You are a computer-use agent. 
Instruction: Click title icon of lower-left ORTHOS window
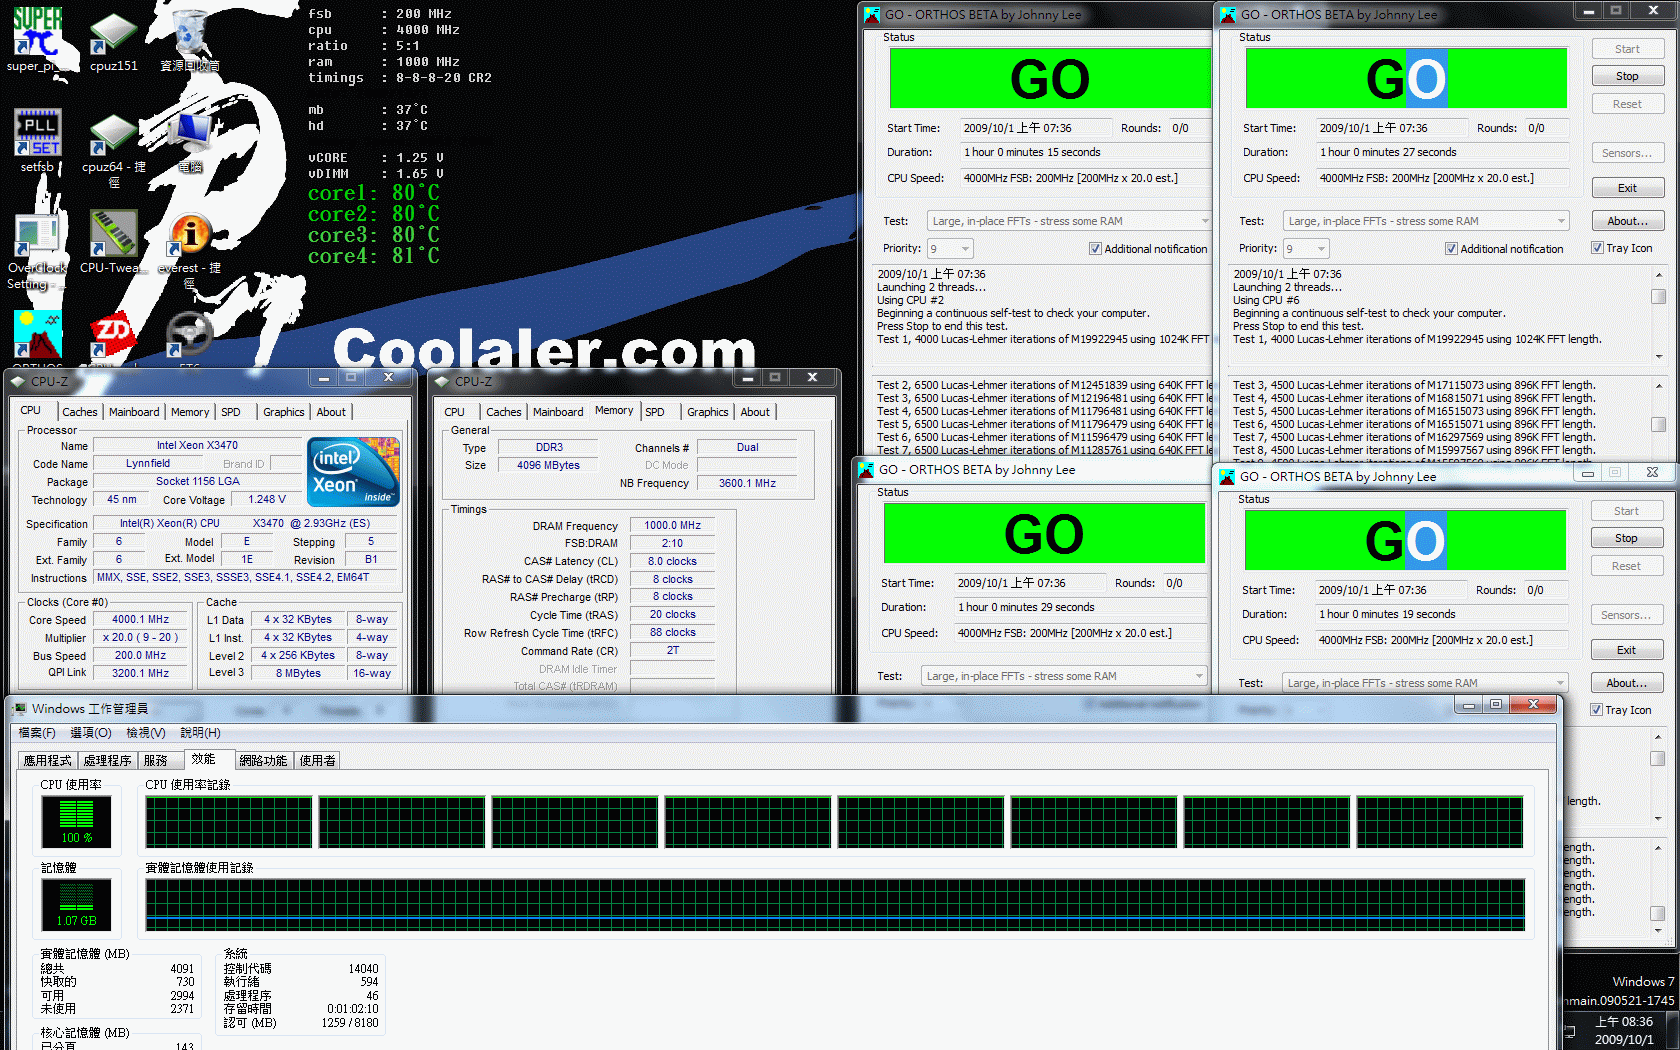[866, 470]
